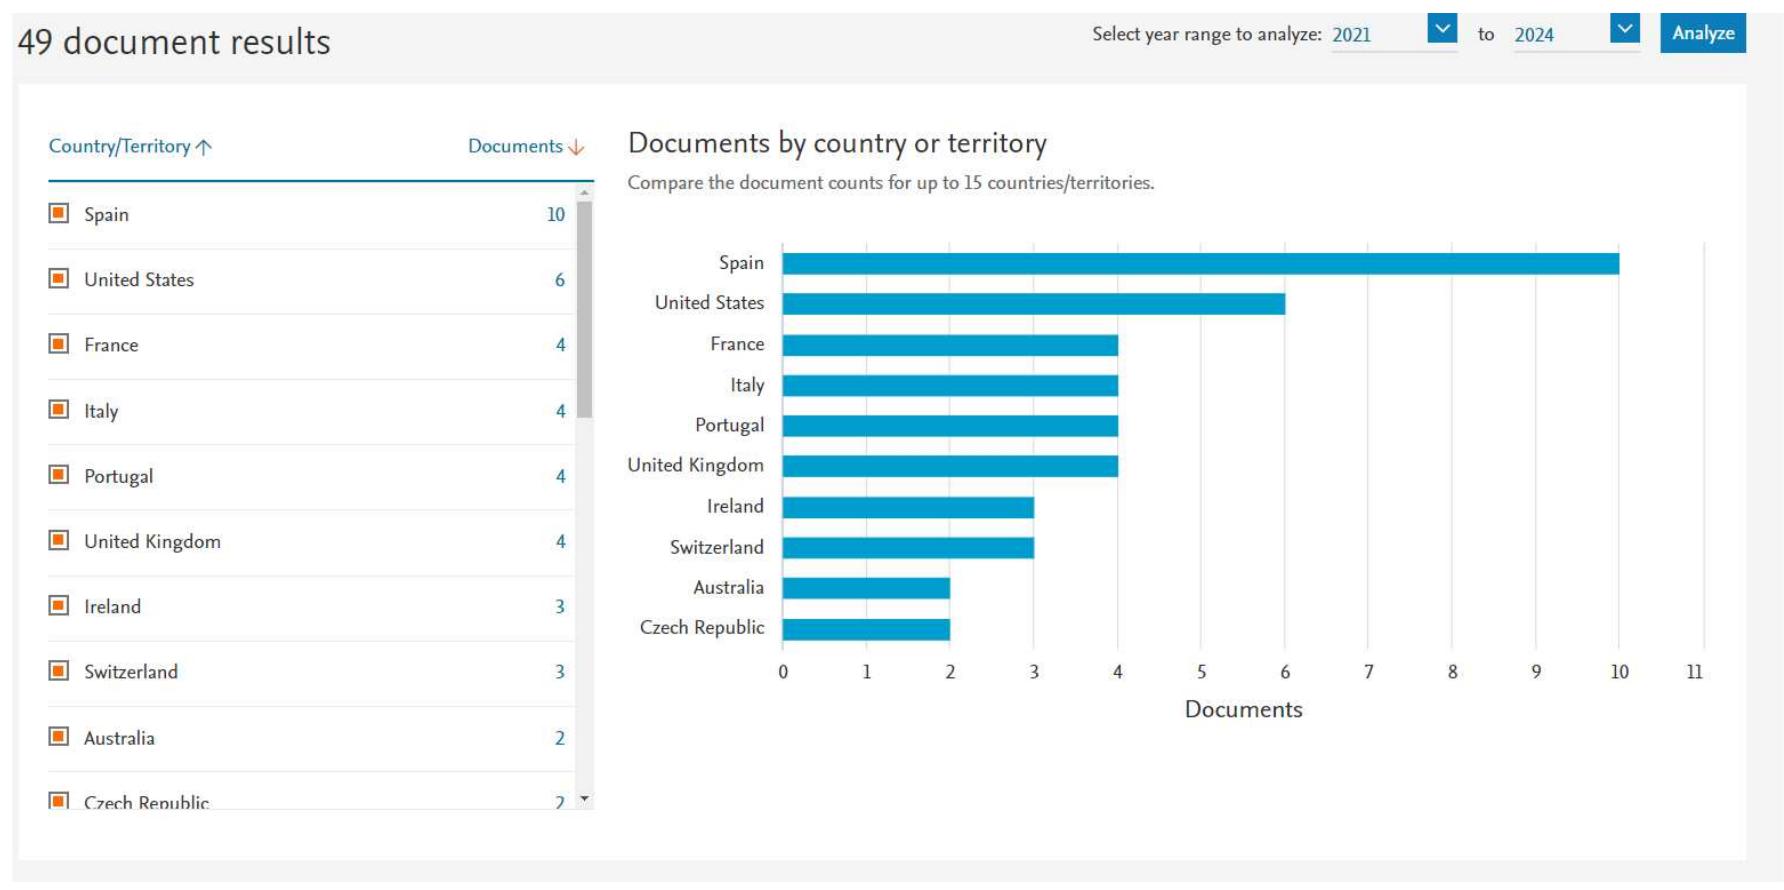Image resolution: width=1784 pixels, height=890 pixels.
Task: Uncheck the United States checkbox
Action: [x=59, y=278]
